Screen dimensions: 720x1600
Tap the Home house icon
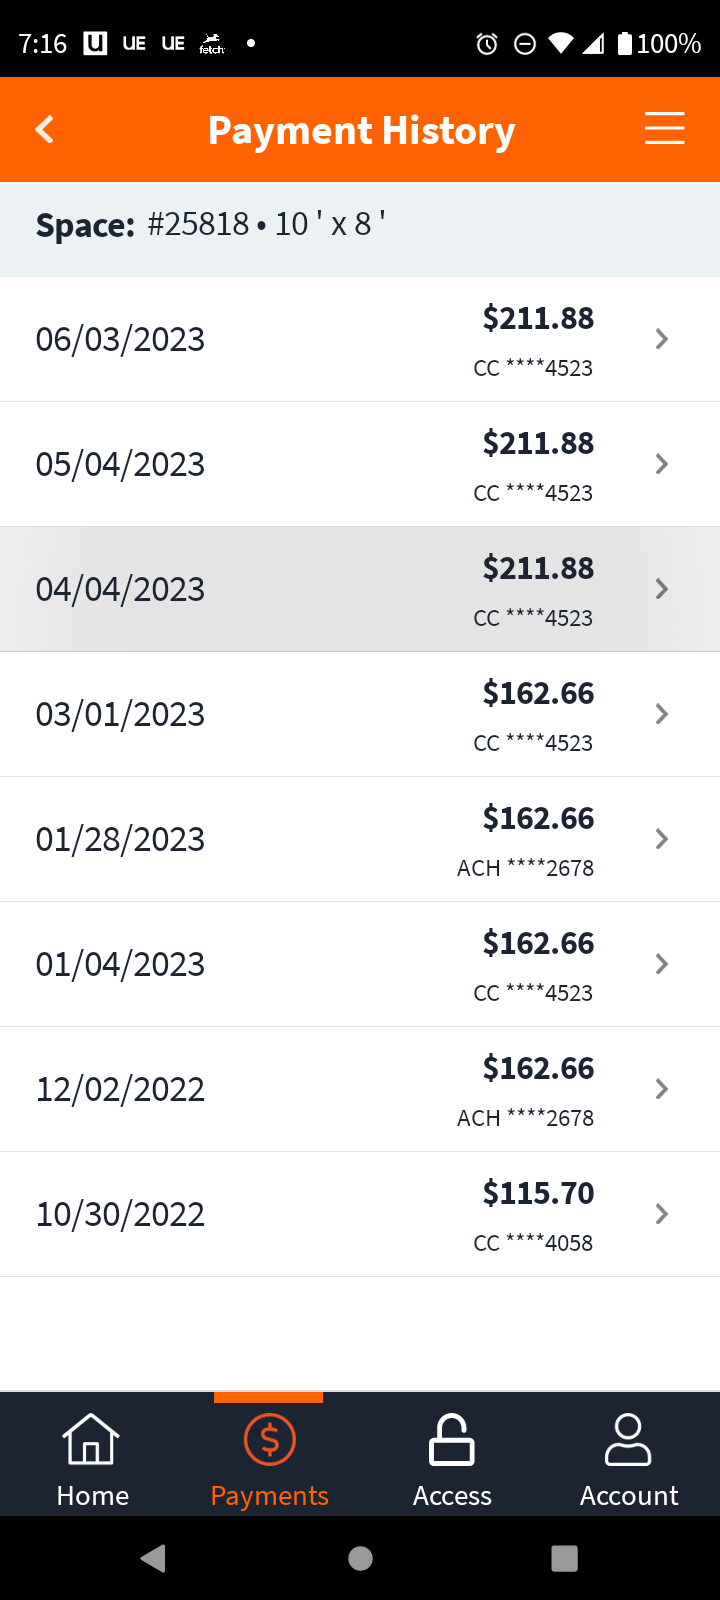91,1440
